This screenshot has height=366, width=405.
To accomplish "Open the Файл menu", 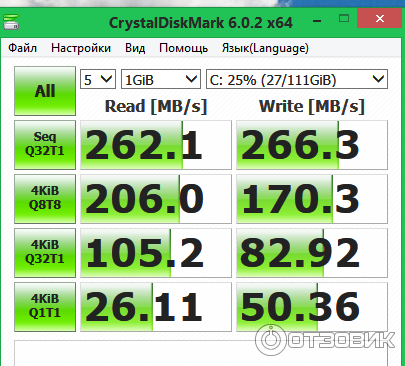I will click(x=22, y=48).
